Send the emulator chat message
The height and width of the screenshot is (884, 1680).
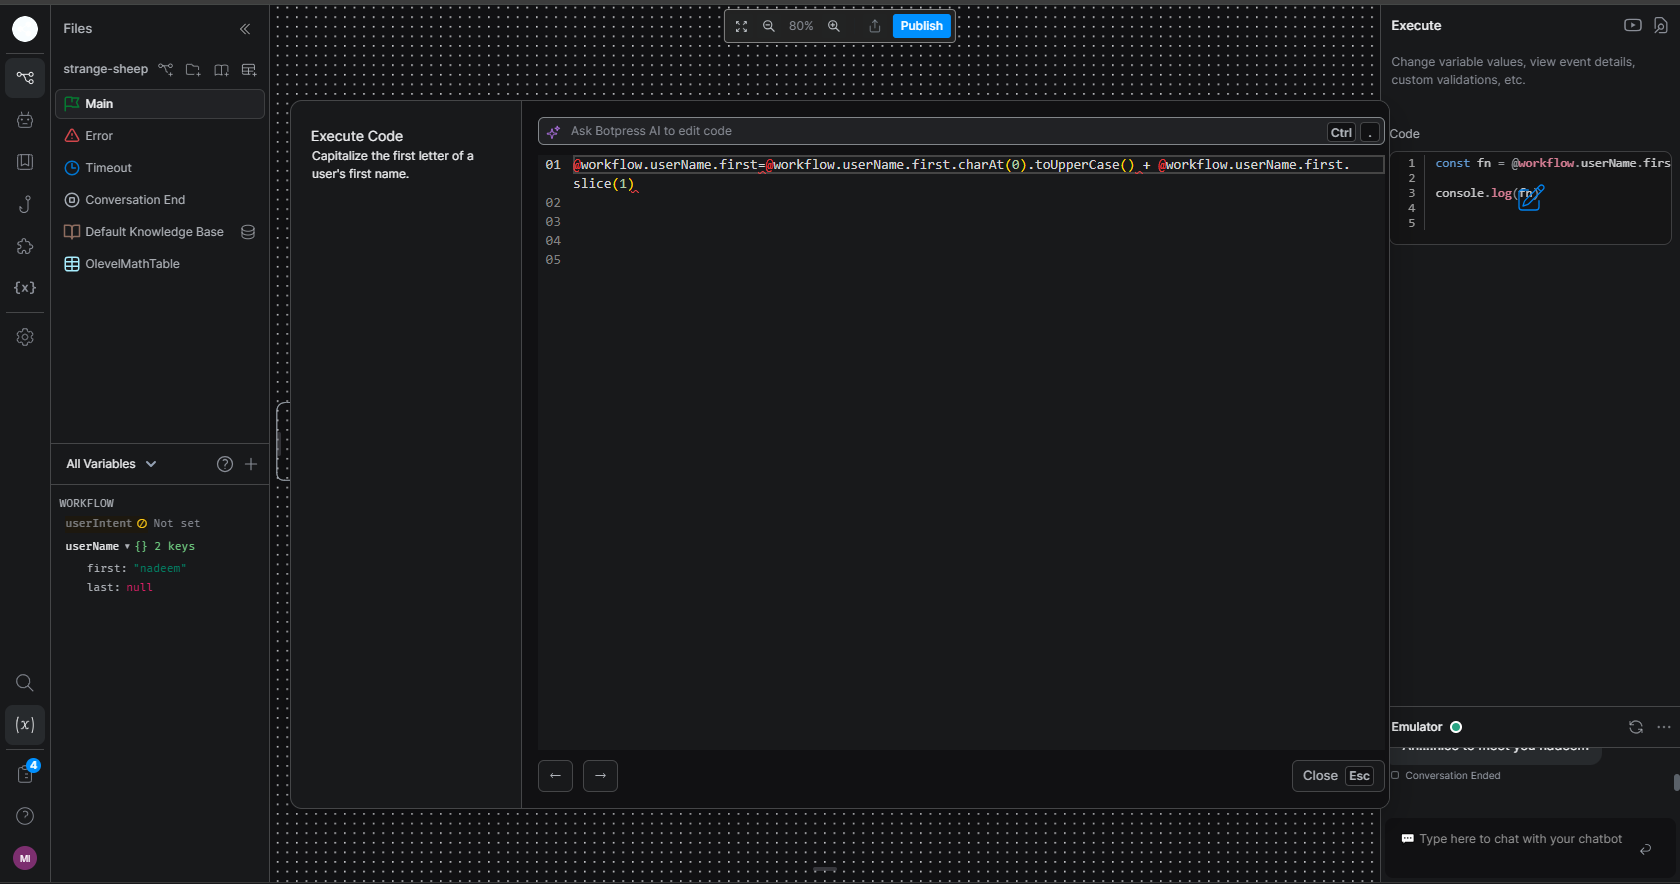pos(1646,849)
